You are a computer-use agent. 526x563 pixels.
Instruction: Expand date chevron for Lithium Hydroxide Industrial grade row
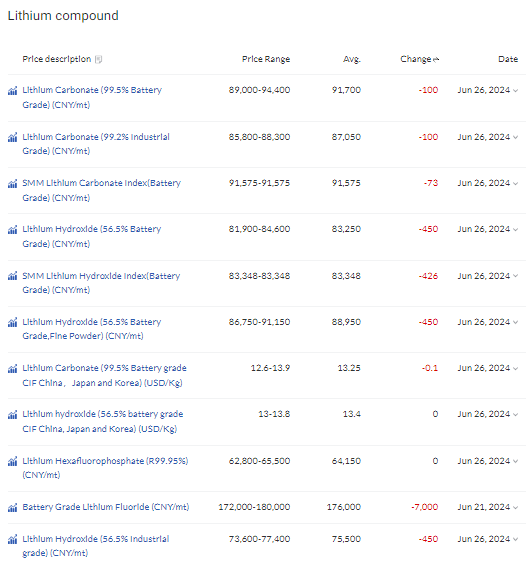[x=516, y=539]
